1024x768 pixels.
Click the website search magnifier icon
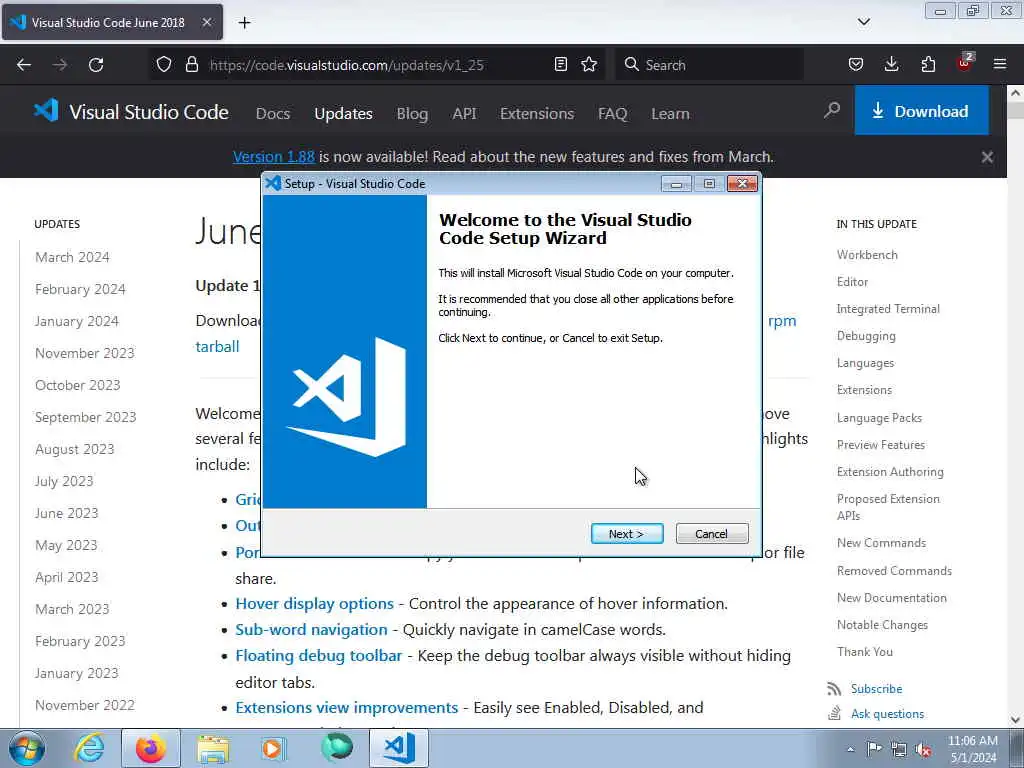[832, 110]
